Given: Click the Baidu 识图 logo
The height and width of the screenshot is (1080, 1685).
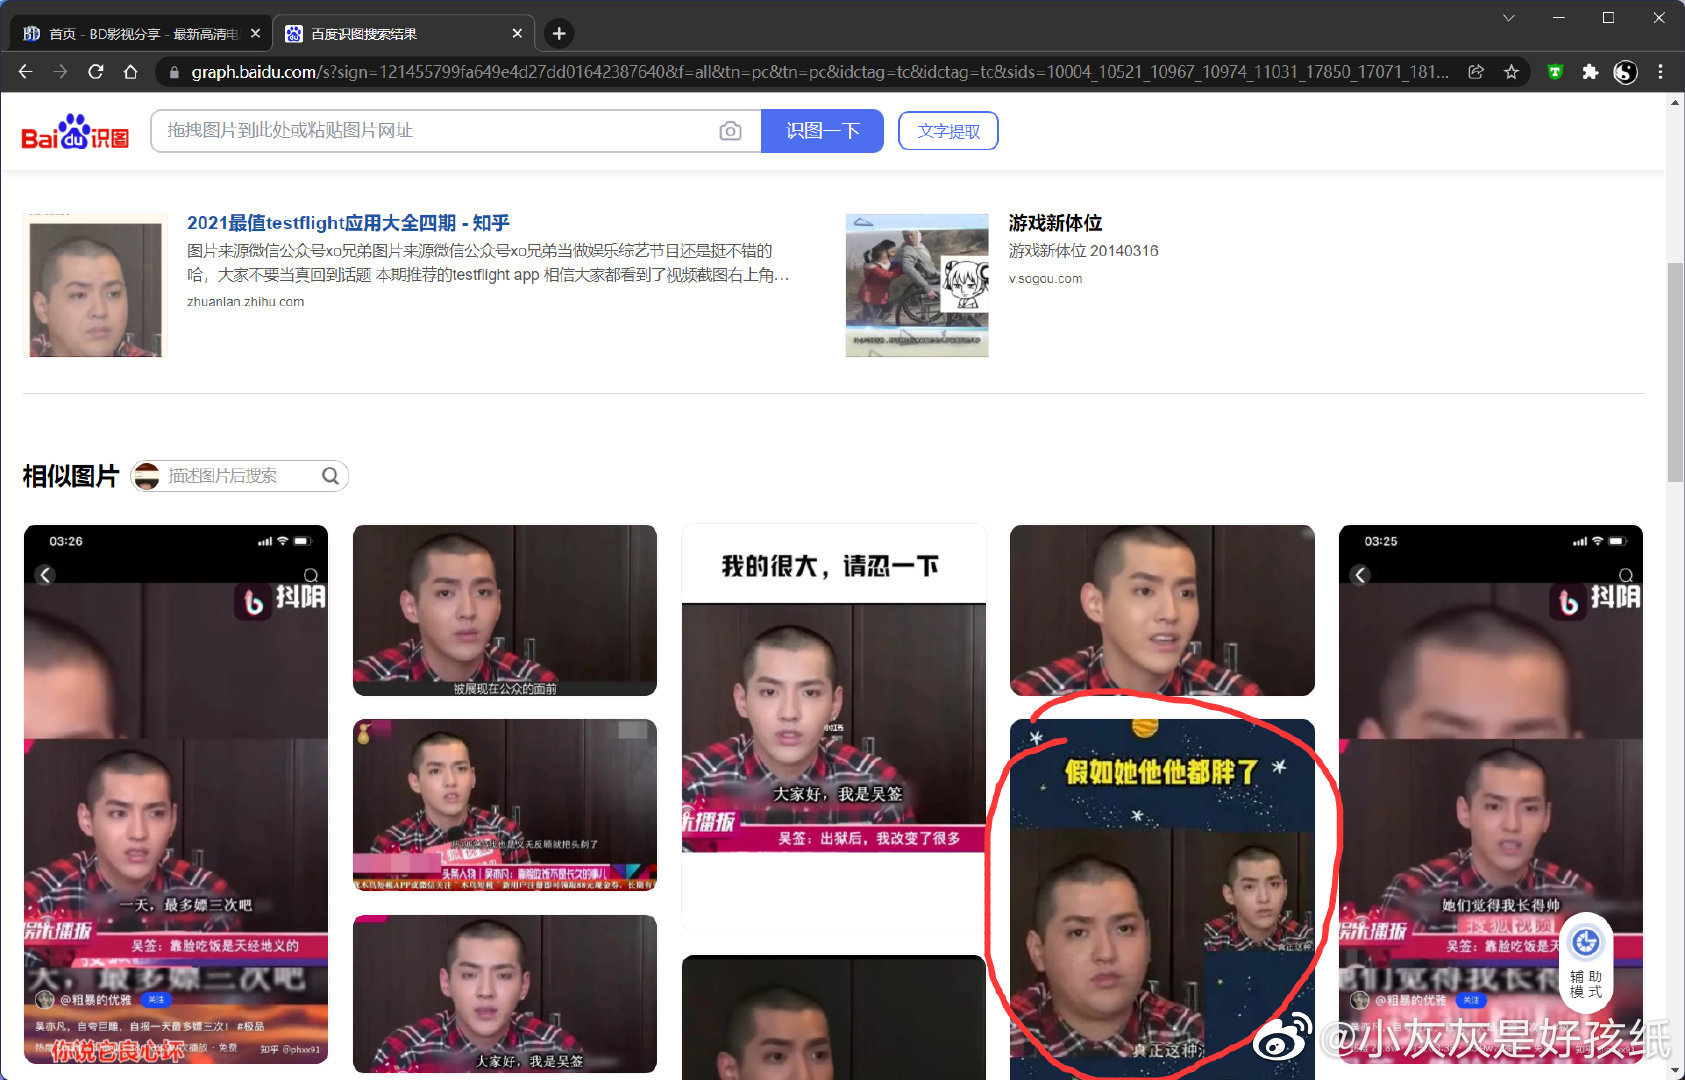Looking at the screenshot, I should click(x=75, y=132).
